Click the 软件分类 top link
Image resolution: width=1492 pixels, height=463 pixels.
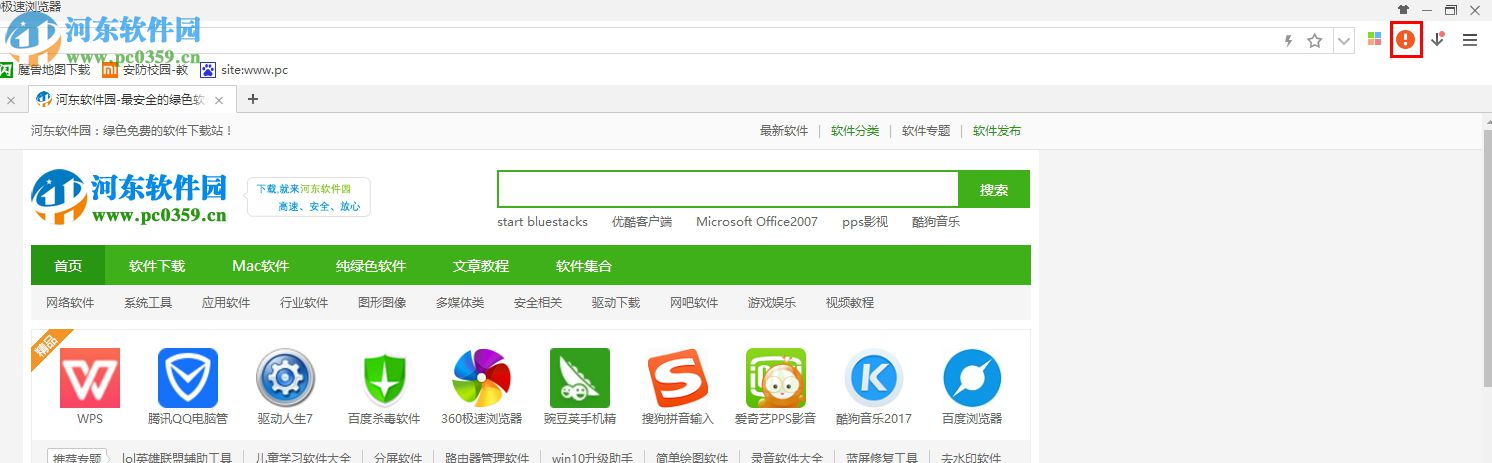[855, 131]
